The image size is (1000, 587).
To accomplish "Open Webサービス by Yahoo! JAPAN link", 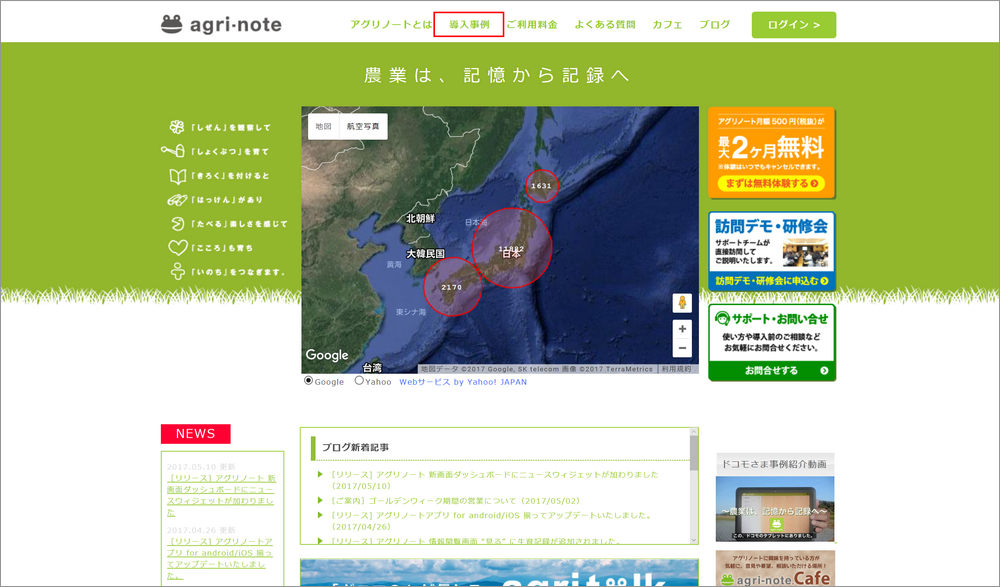I will click(x=463, y=382).
